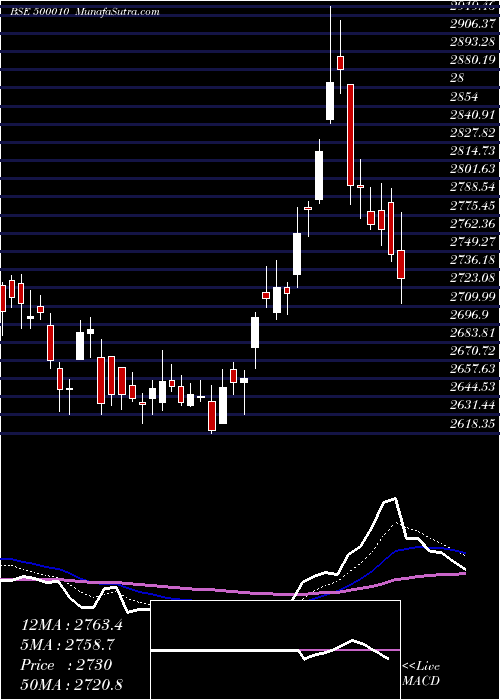Select the 2840.91 price axis label
The width and height of the screenshot is (500, 700).
pyautogui.click(x=473, y=114)
